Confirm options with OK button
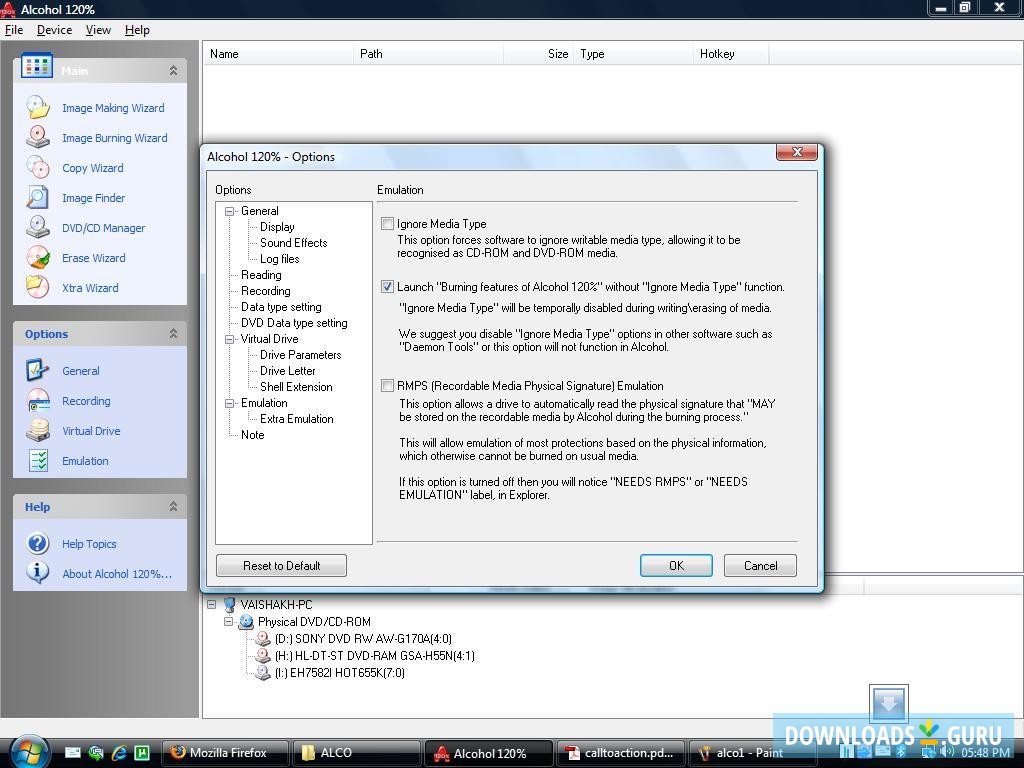The width and height of the screenshot is (1024, 768). tap(676, 566)
